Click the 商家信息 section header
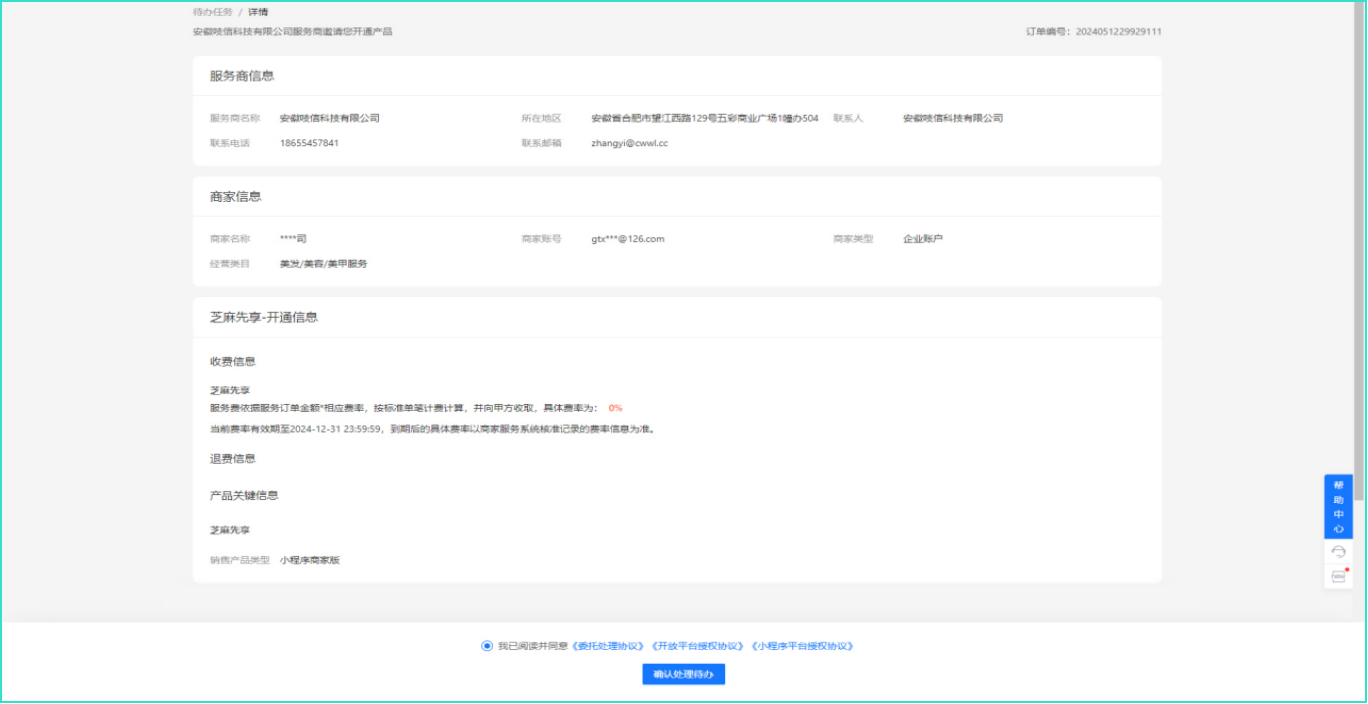1368x704 pixels. [236, 197]
